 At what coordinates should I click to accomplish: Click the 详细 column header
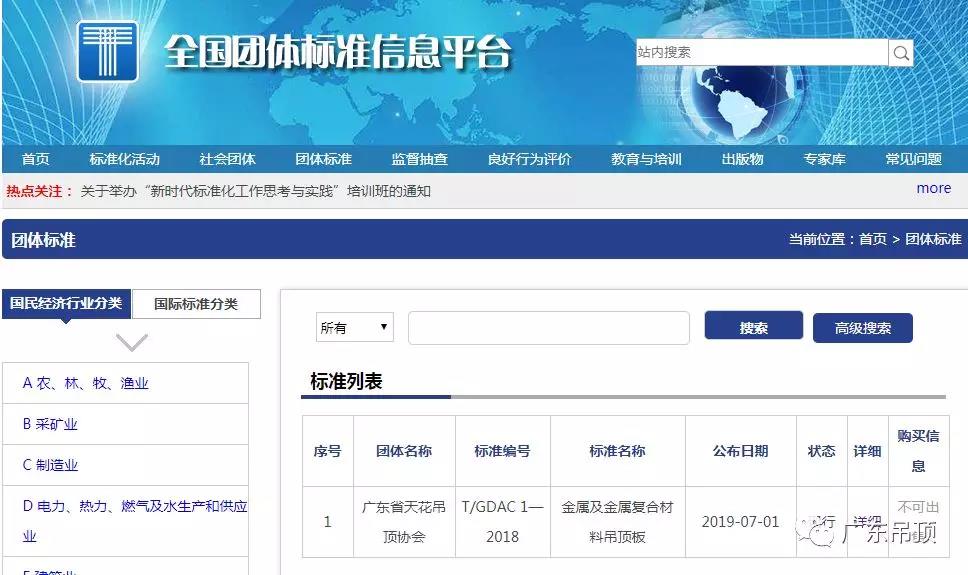[x=867, y=451]
